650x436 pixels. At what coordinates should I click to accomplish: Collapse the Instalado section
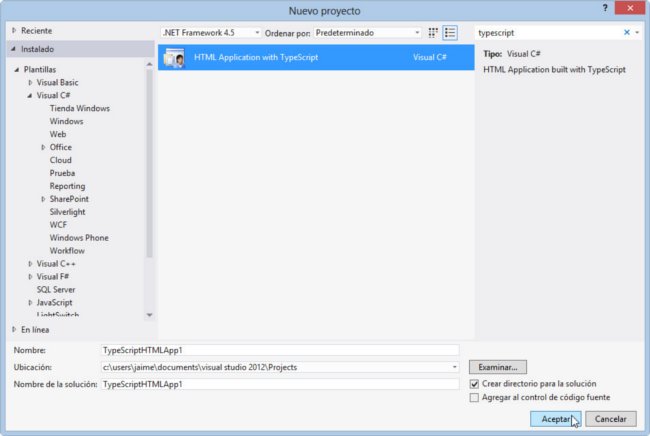(14, 49)
